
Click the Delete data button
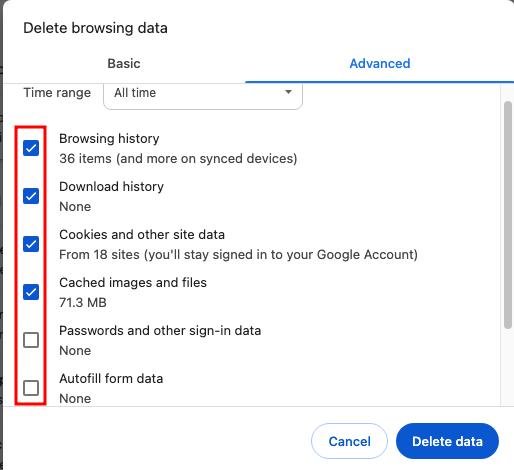pyautogui.click(x=447, y=441)
